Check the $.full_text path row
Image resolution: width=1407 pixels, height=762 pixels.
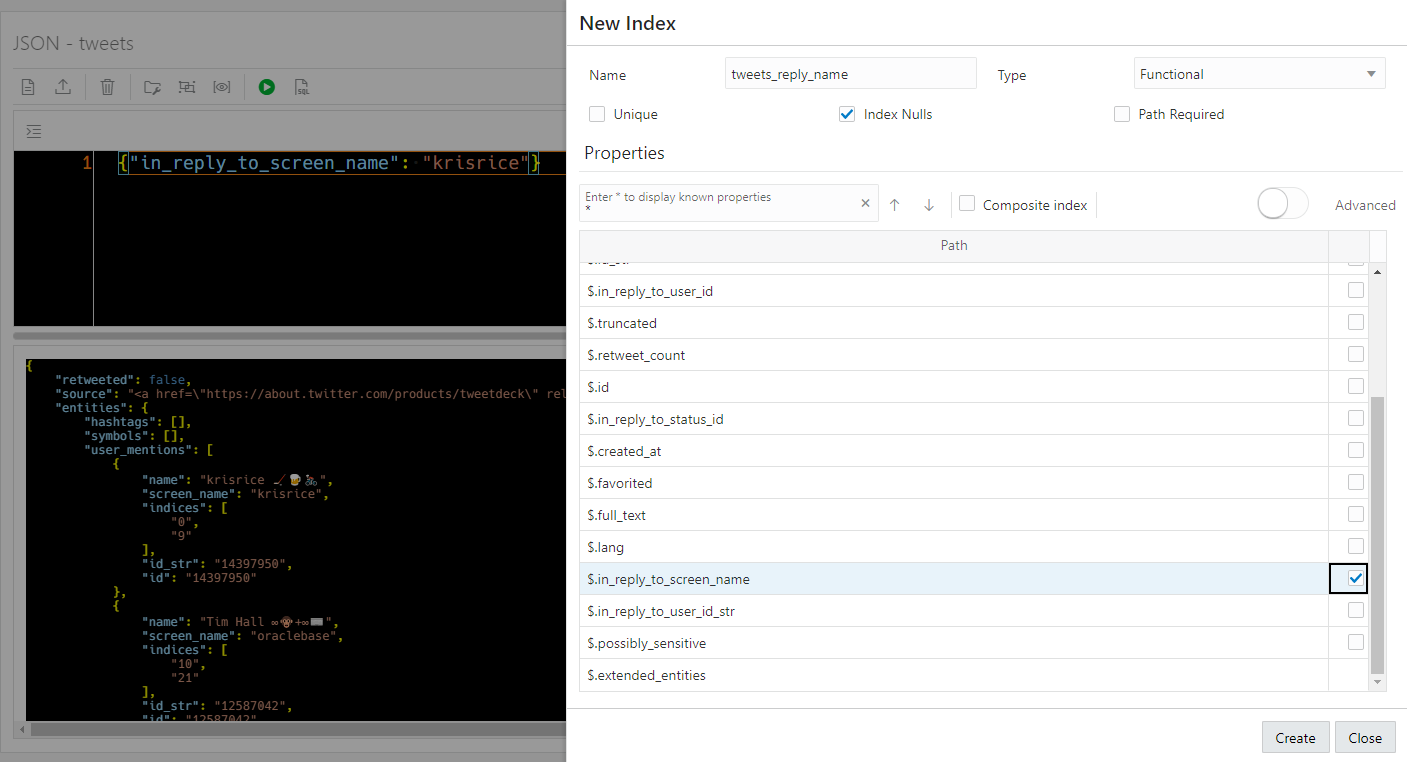tap(1356, 514)
